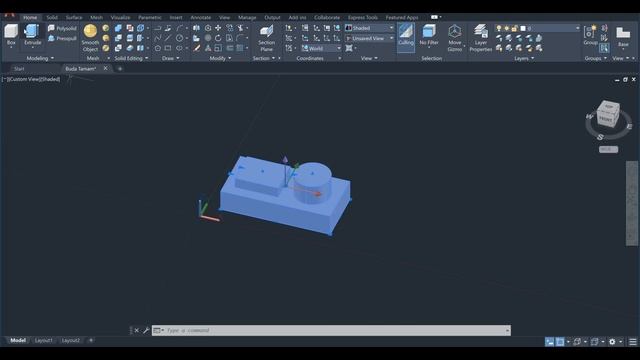Toggle the layer on/off lightbulb
Screen dimensions: 640x360
click(x=499, y=28)
